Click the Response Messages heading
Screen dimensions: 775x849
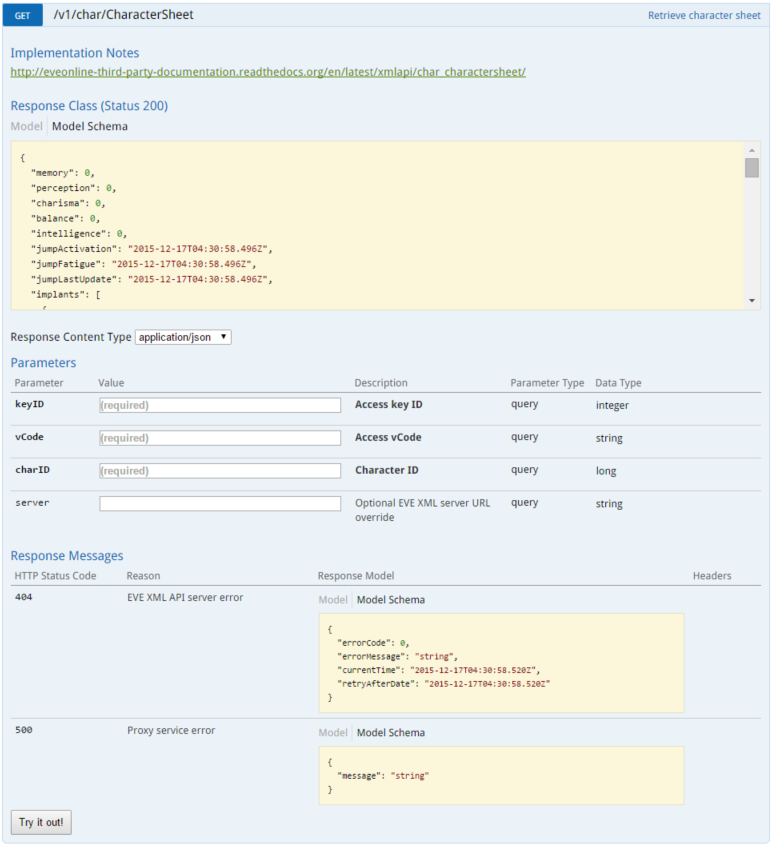tap(67, 556)
